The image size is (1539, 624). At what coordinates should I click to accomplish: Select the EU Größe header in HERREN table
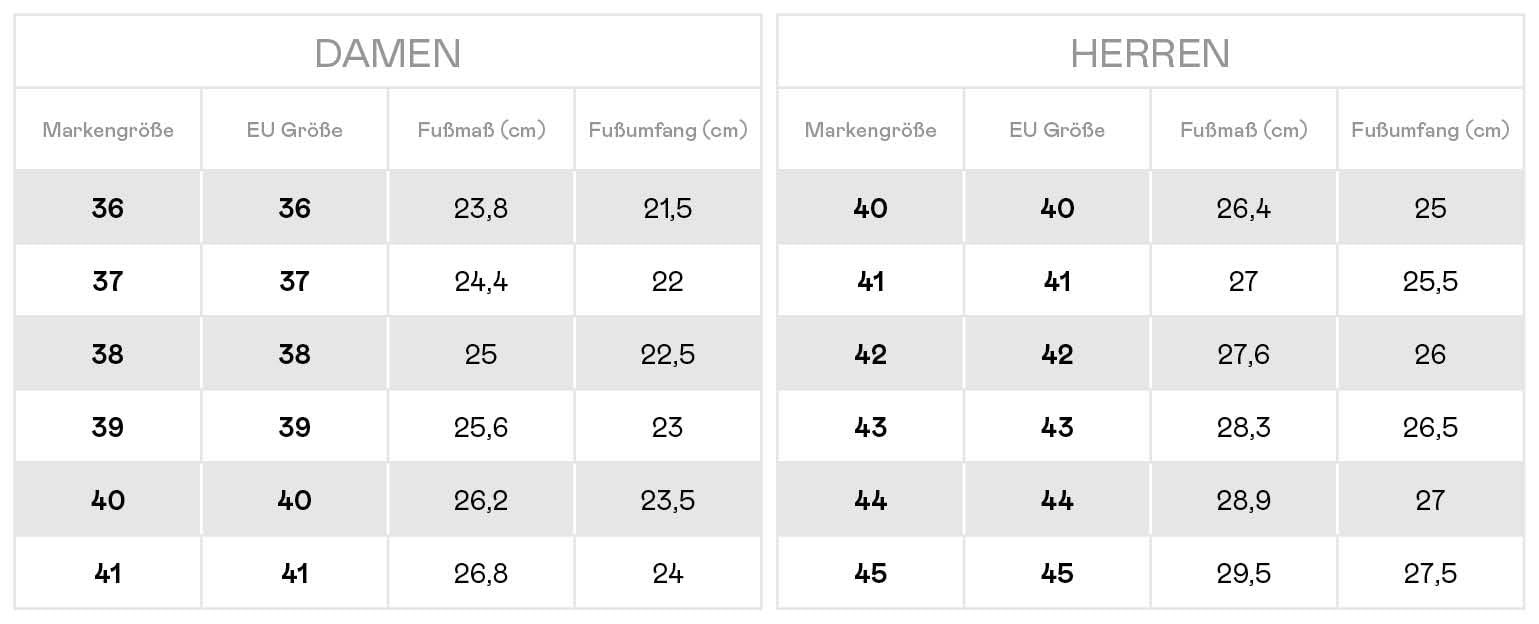[x=1057, y=130]
